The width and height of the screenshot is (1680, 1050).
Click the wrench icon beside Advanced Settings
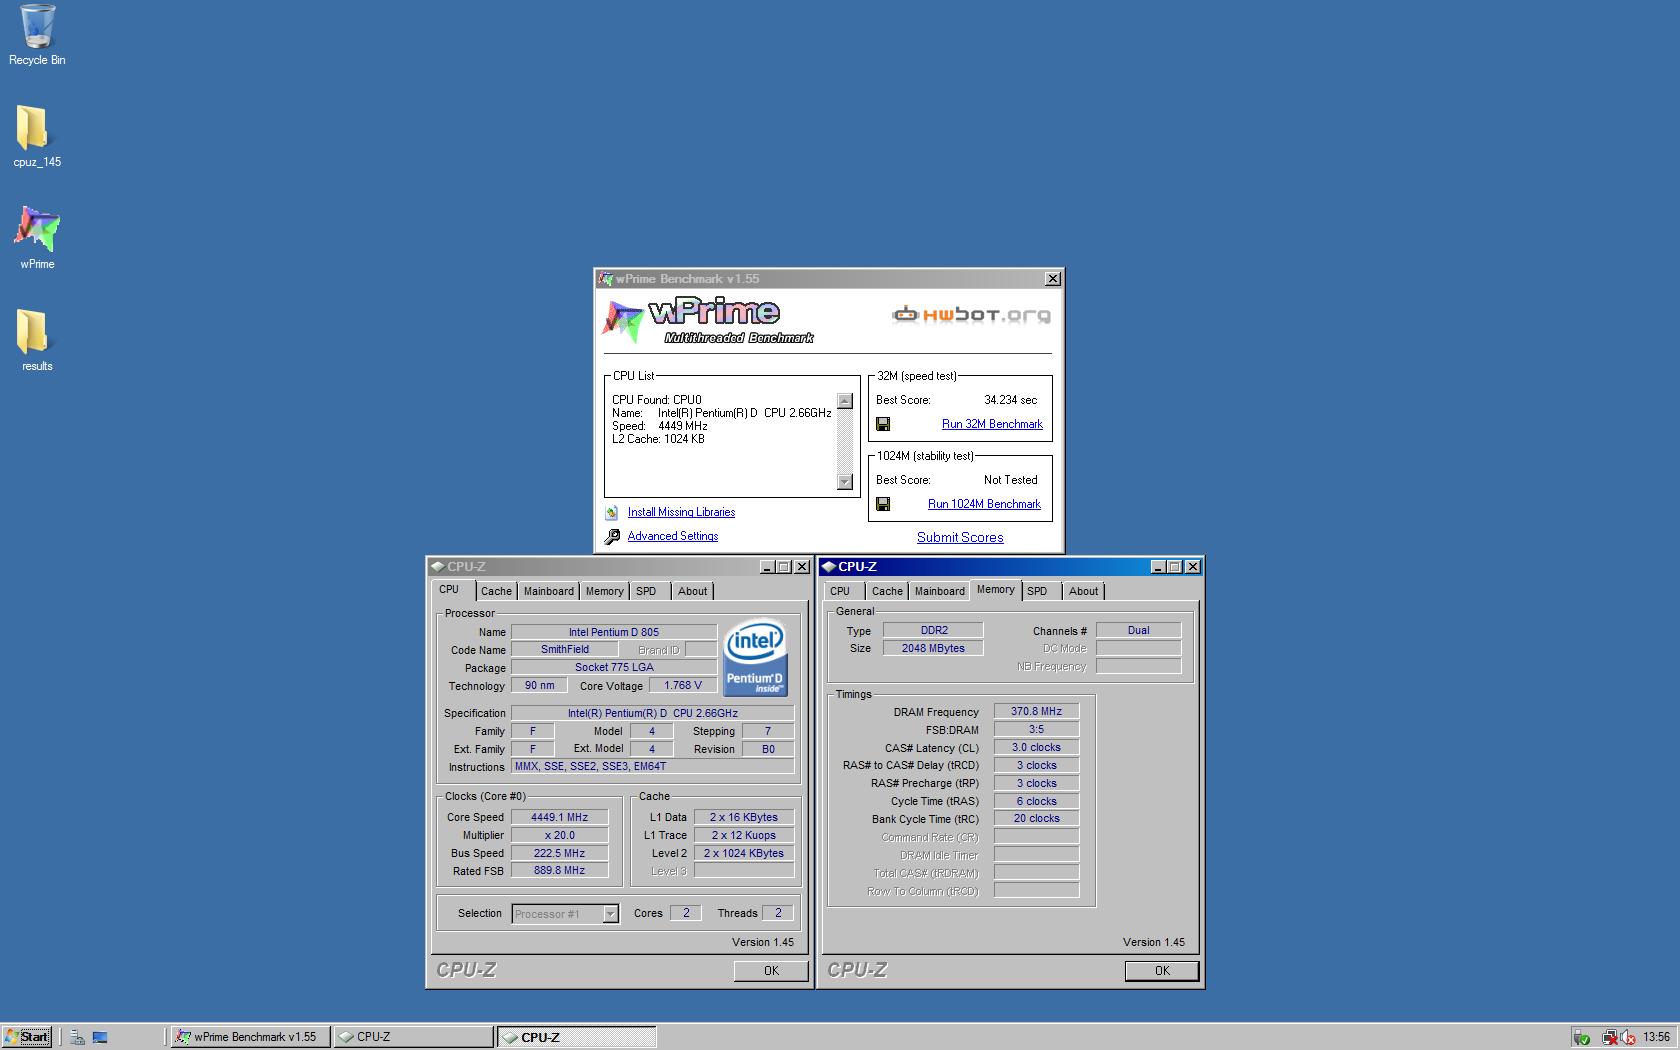(612, 537)
